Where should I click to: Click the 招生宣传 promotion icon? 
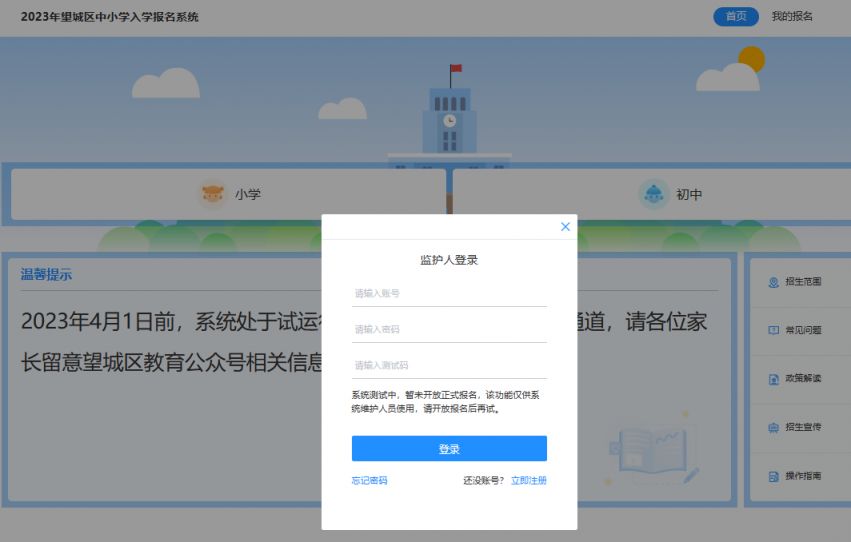[773, 428]
